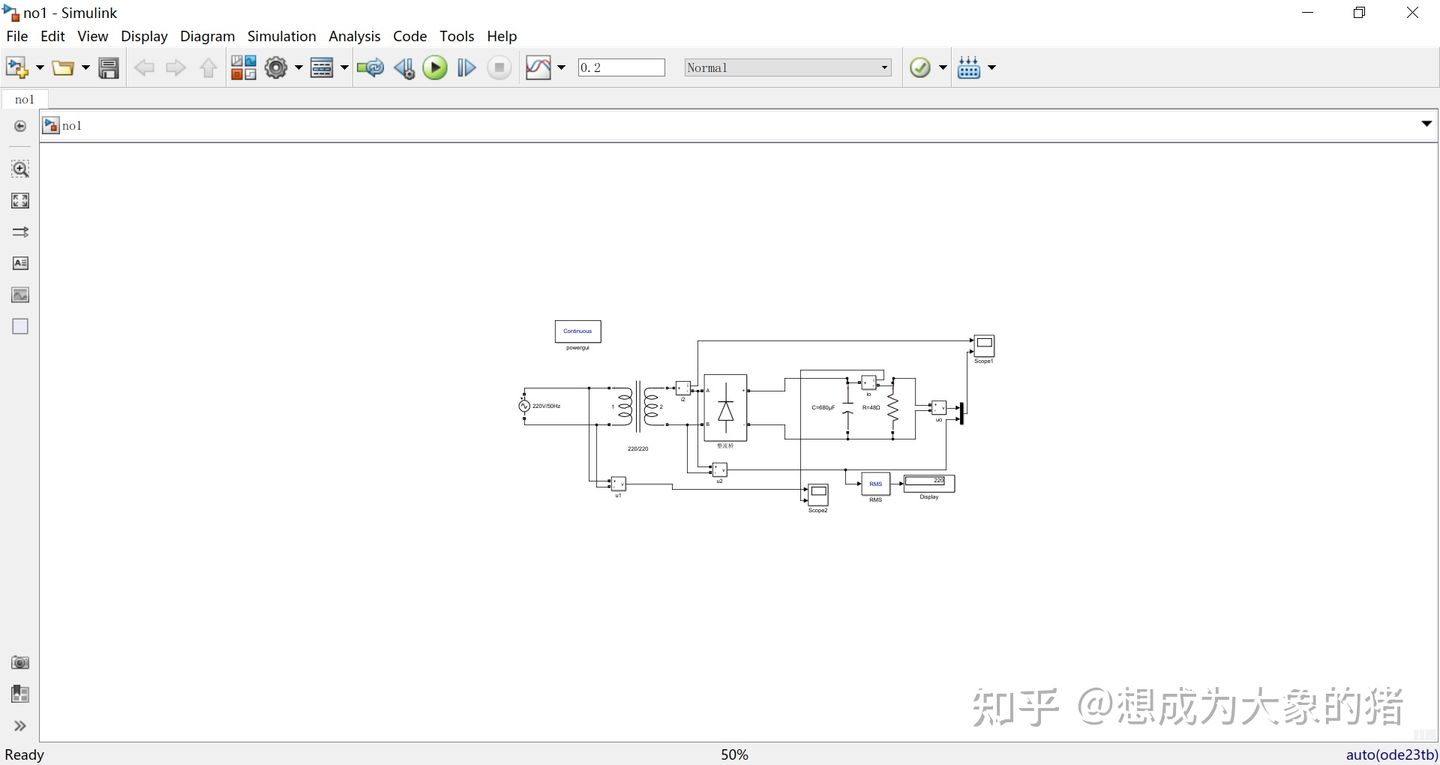Select the no1 tab

coord(24,99)
